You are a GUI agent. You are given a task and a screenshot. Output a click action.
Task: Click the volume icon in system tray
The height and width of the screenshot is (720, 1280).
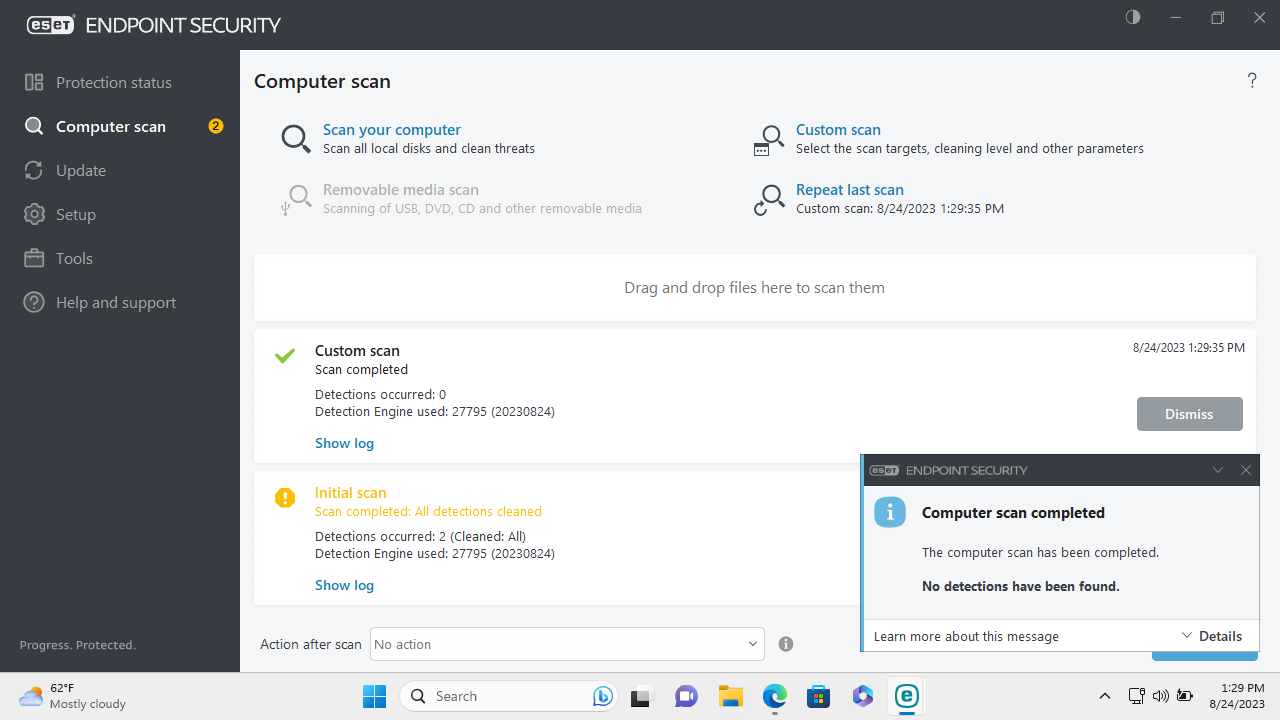pyautogui.click(x=1161, y=696)
